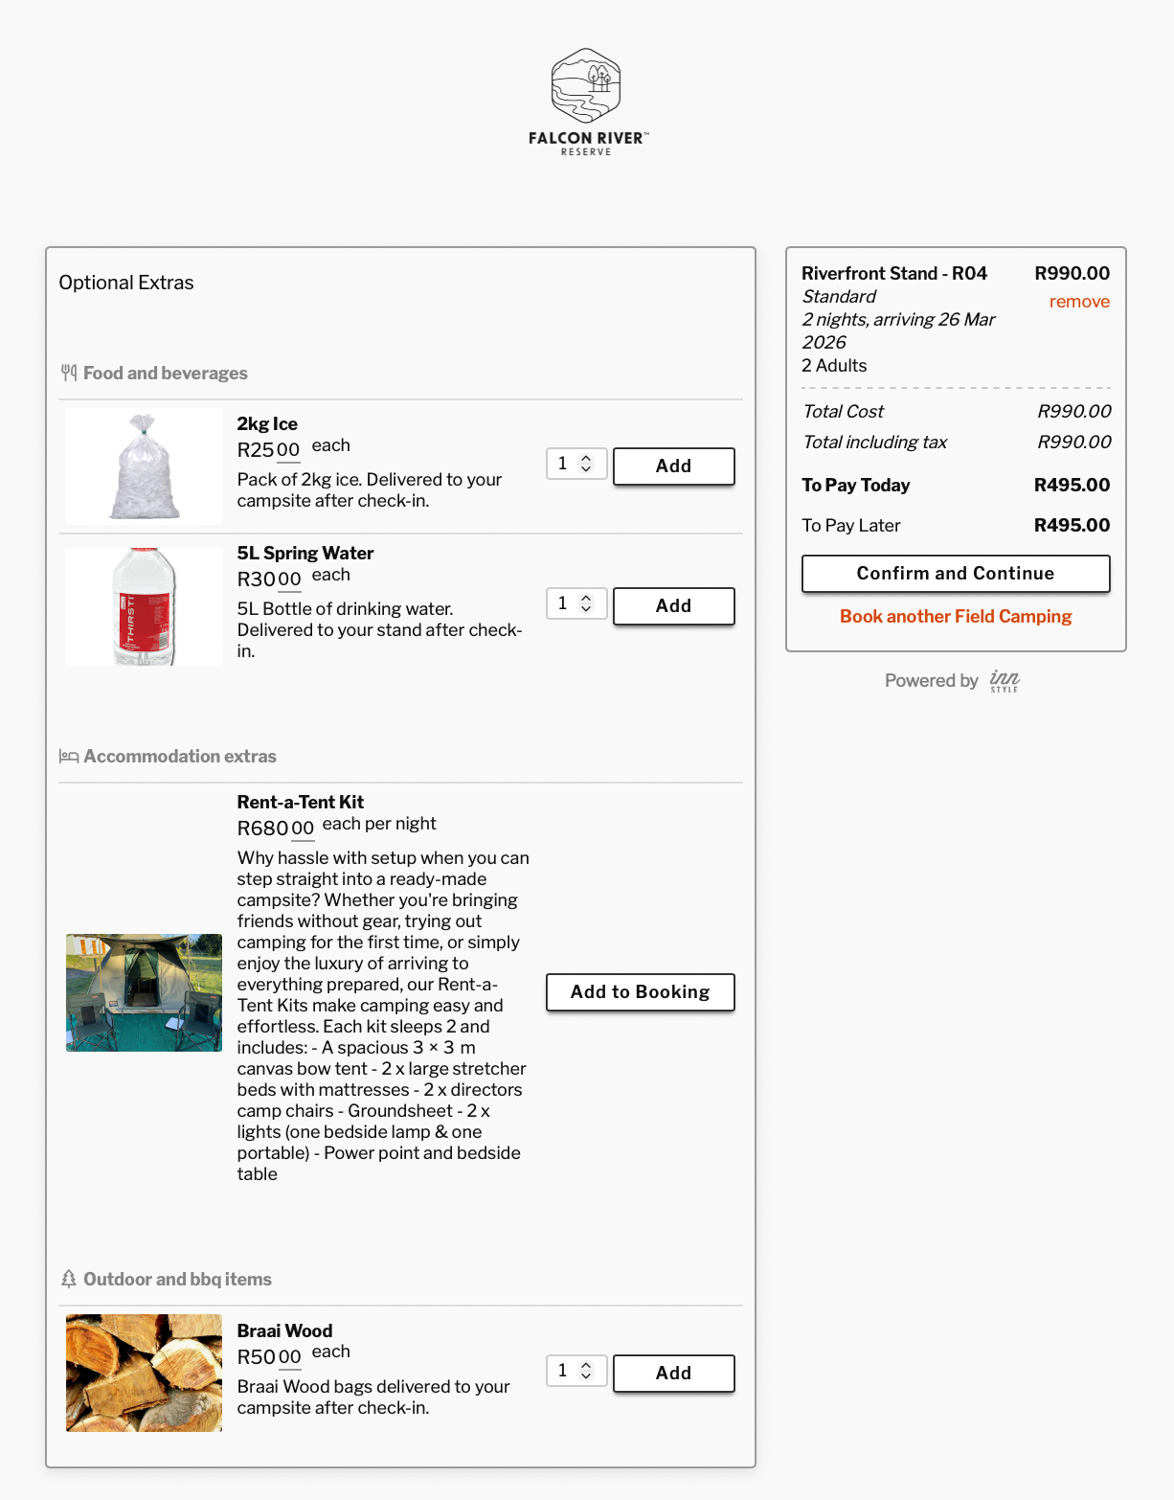Click the fork and knife food icon

[x=69, y=373]
